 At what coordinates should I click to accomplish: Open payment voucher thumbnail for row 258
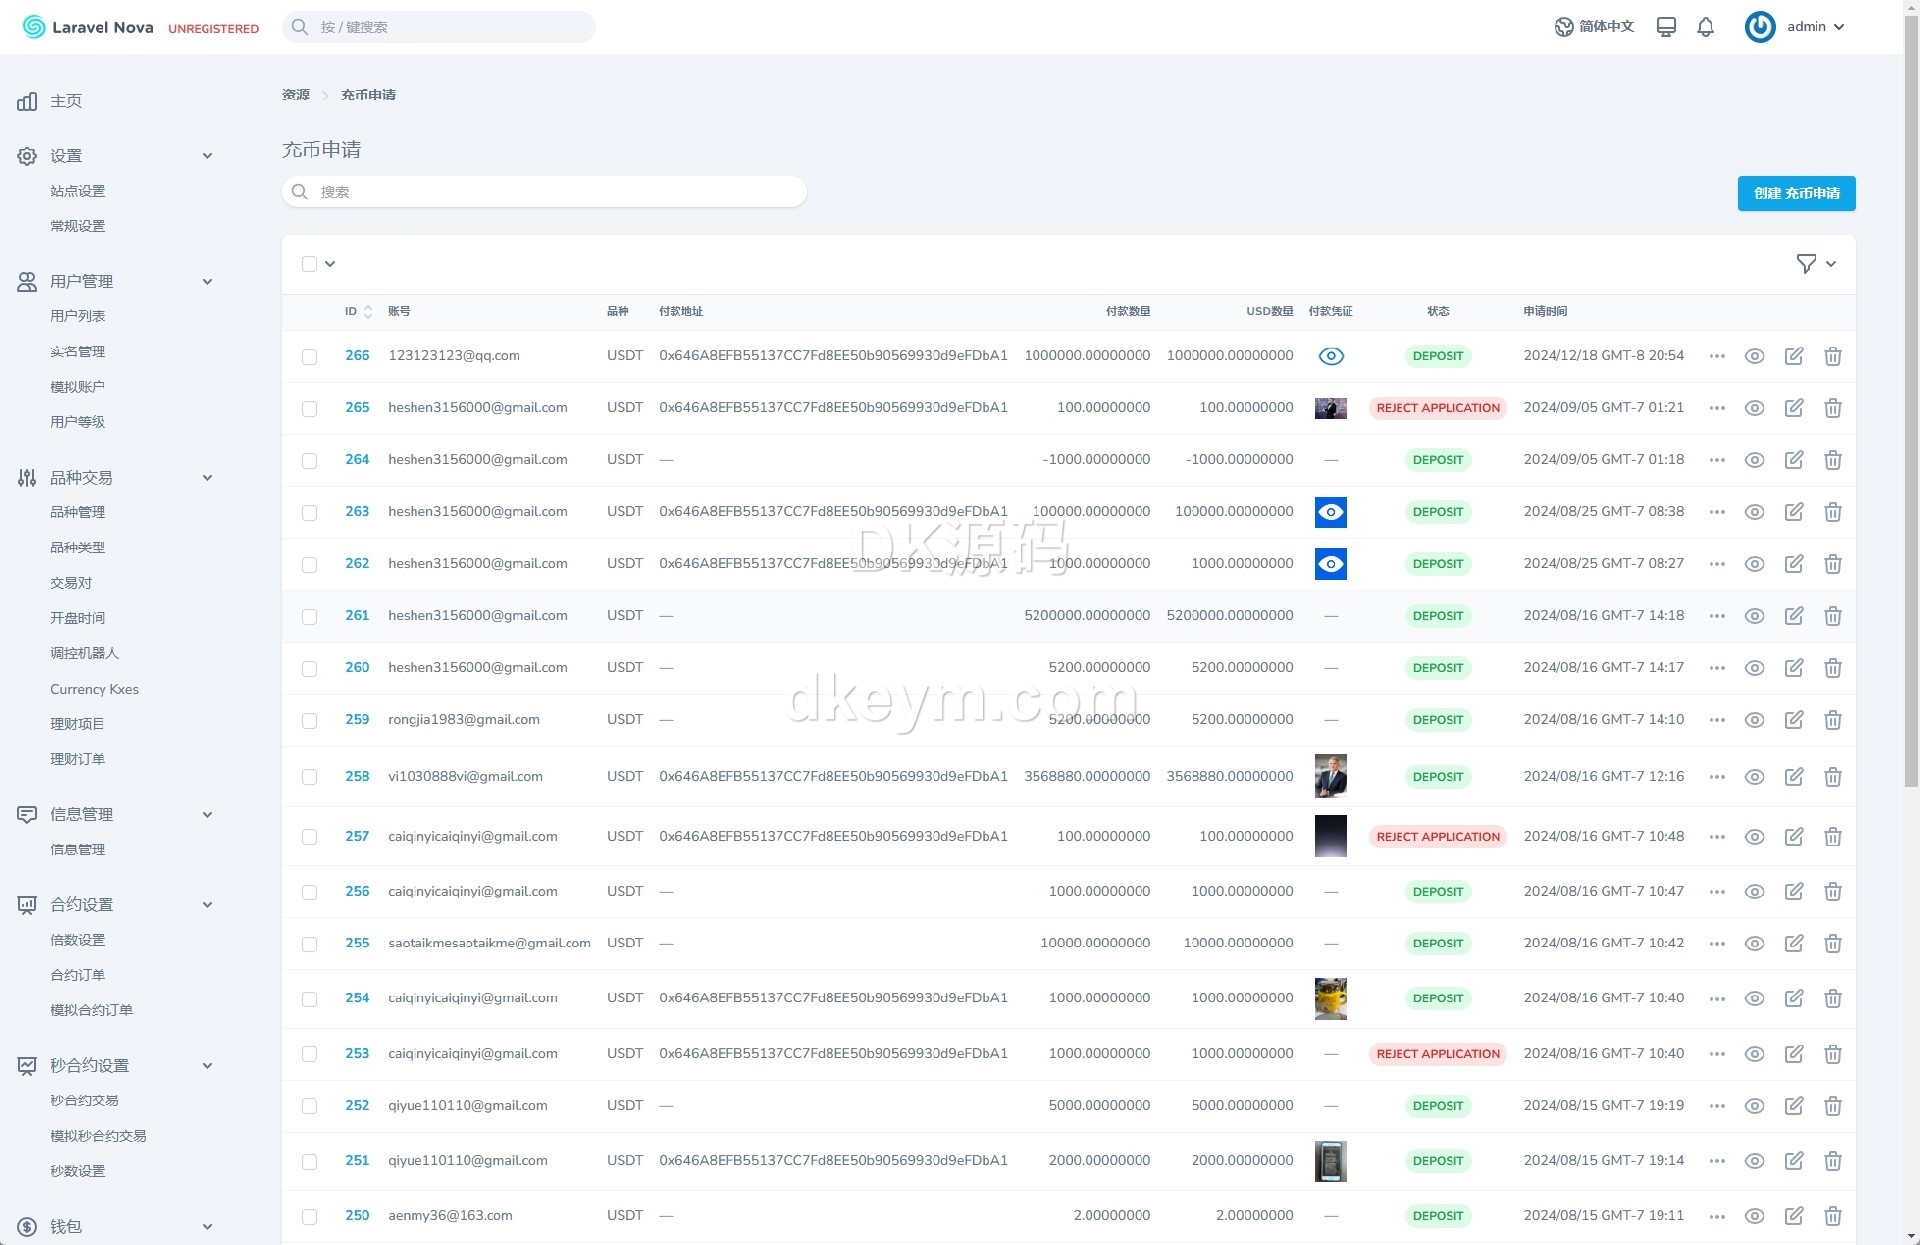coord(1330,776)
